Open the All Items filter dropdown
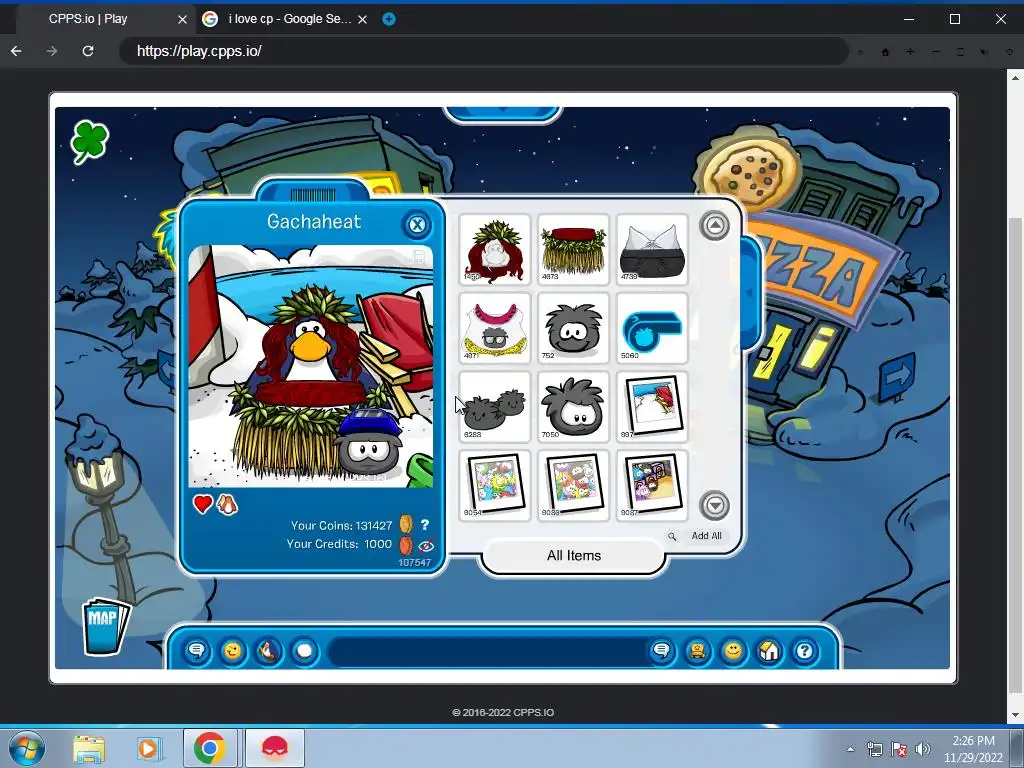This screenshot has width=1024, height=768. [573, 556]
